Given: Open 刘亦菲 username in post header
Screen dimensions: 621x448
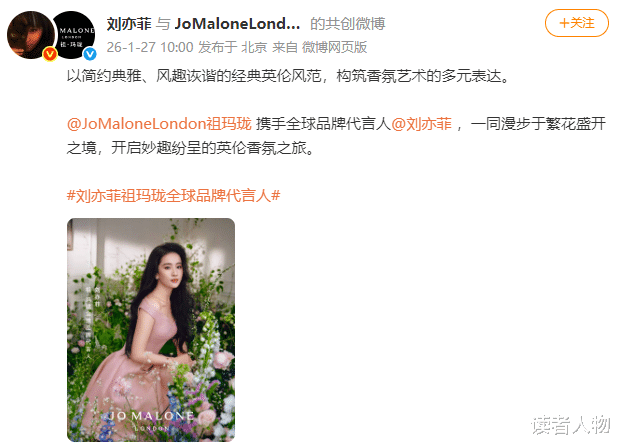Looking at the screenshot, I should (x=129, y=24).
